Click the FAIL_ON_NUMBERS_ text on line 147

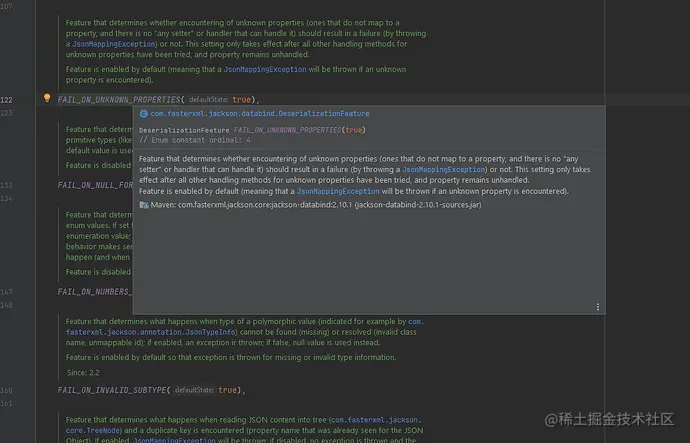pyautogui.click(x=95, y=292)
